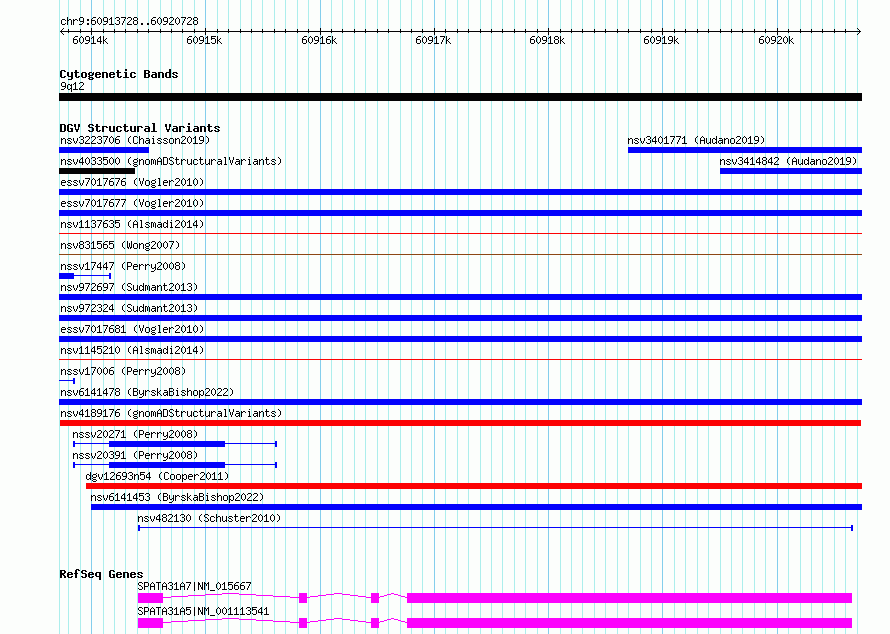Open the DGV Structural Variants track title

(140, 128)
